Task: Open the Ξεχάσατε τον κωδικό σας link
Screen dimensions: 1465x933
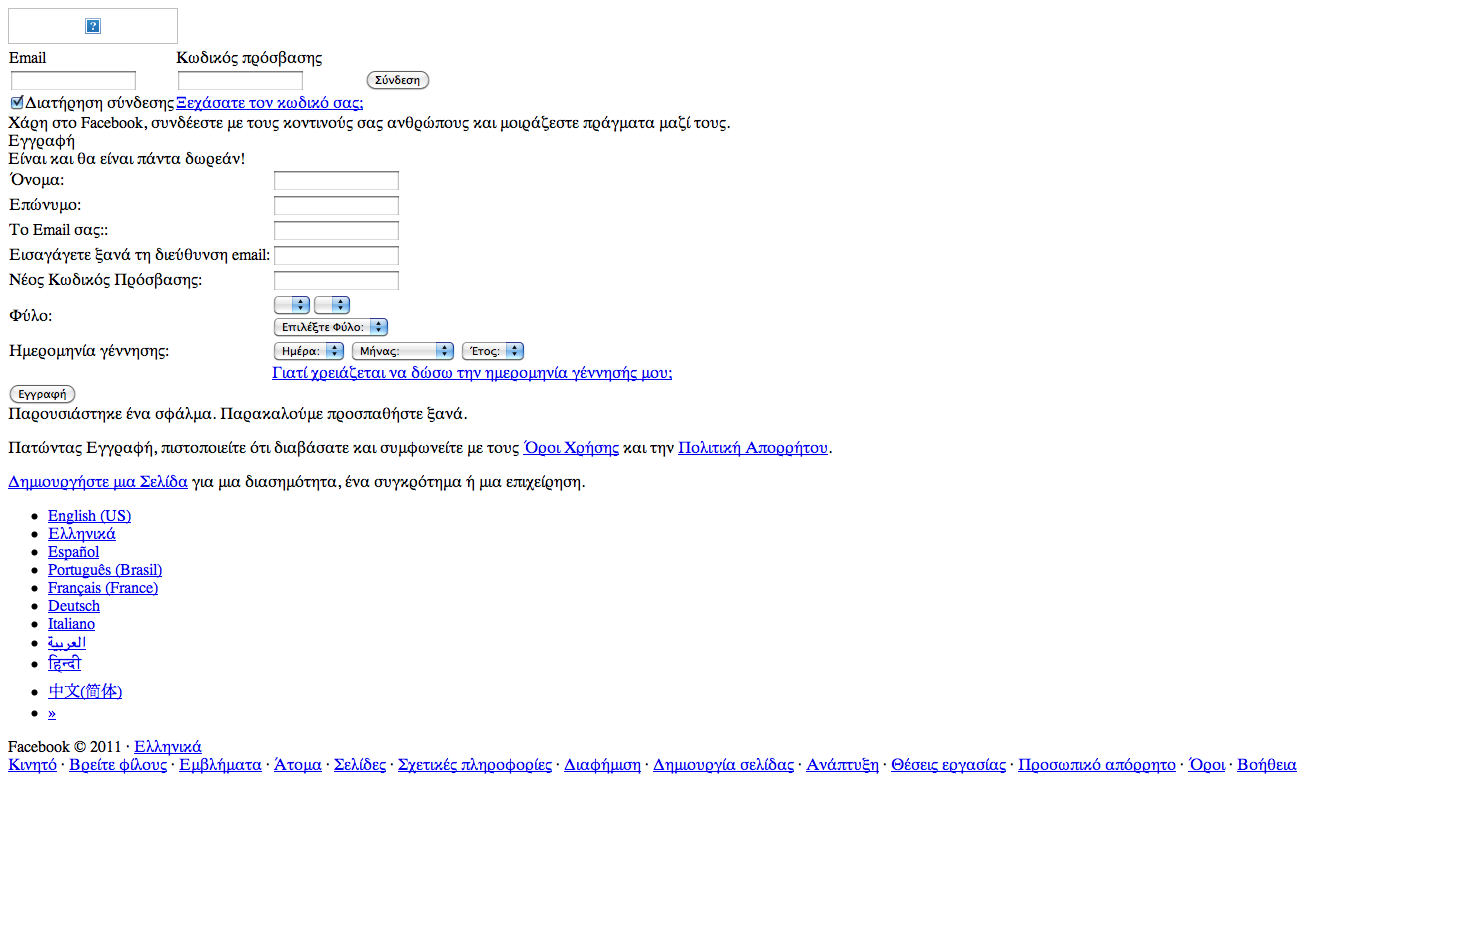Action: pyautogui.click(x=270, y=102)
